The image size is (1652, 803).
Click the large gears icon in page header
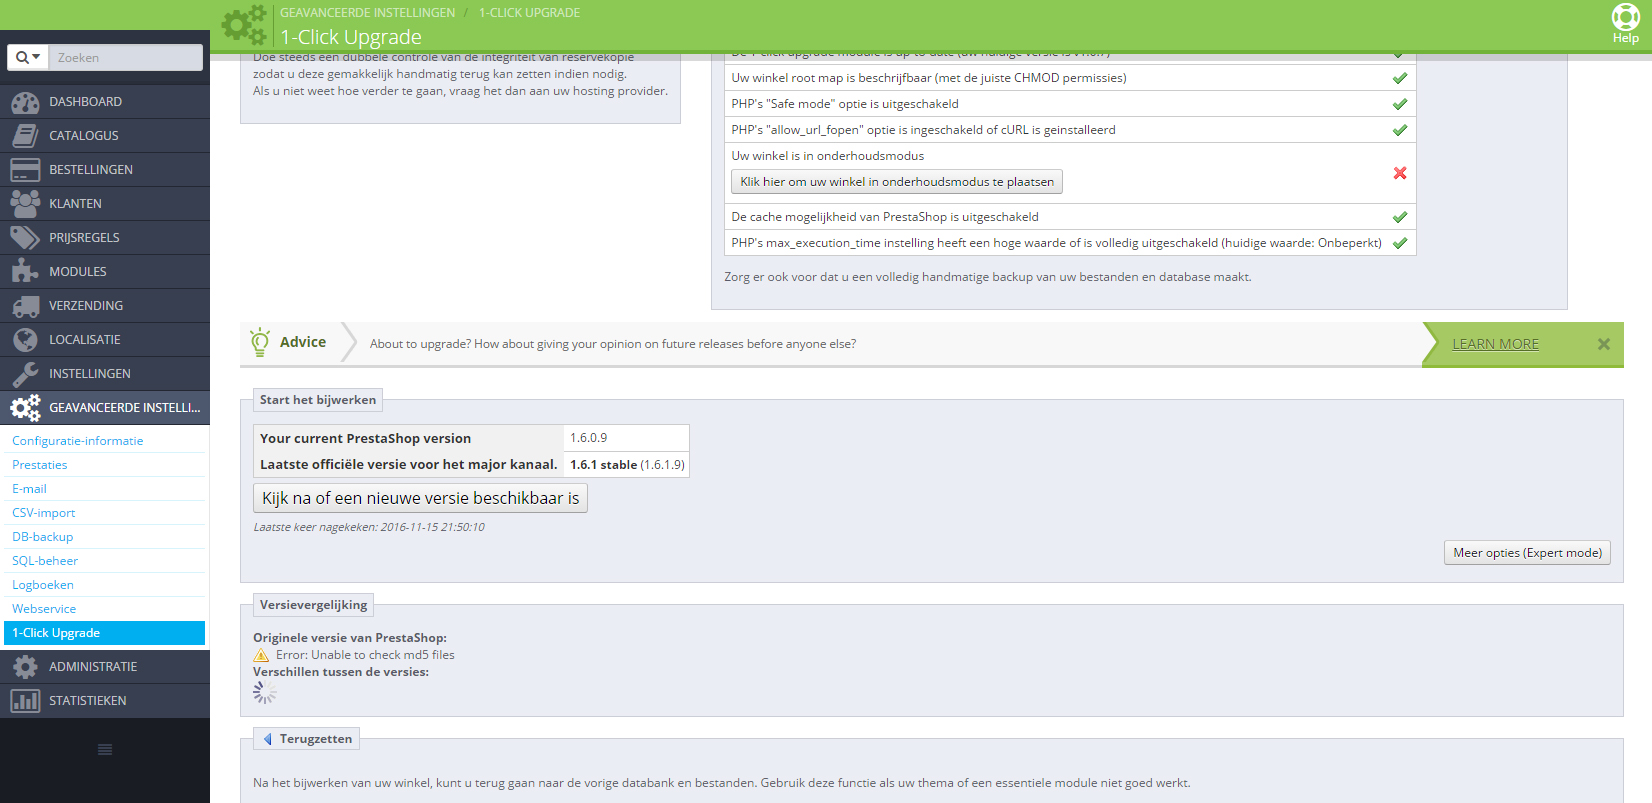[244, 25]
